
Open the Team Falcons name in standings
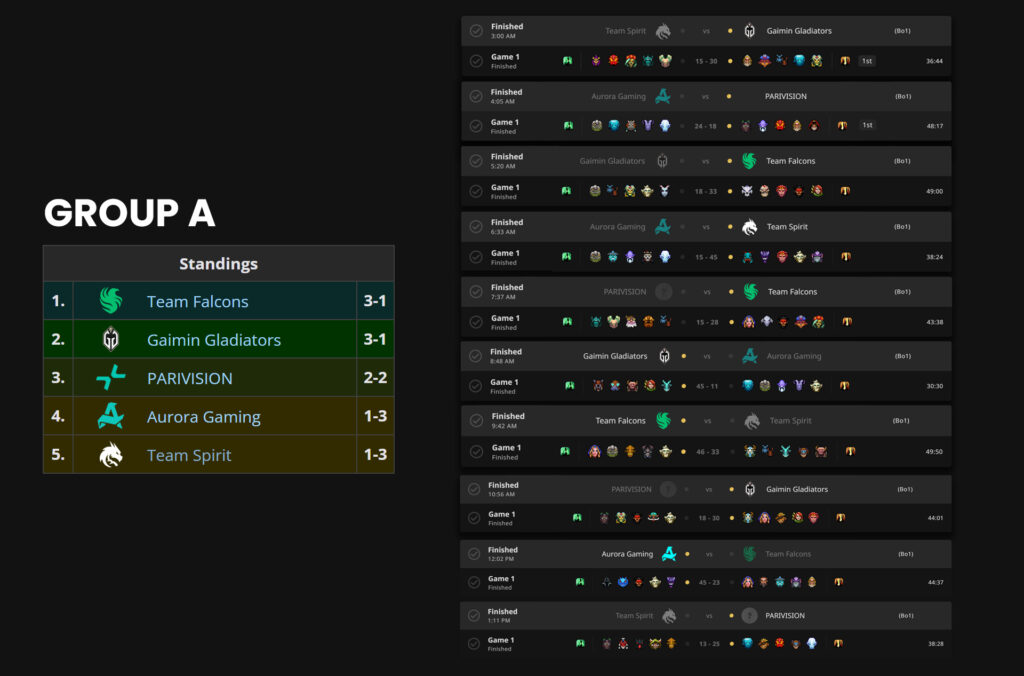tap(197, 301)
